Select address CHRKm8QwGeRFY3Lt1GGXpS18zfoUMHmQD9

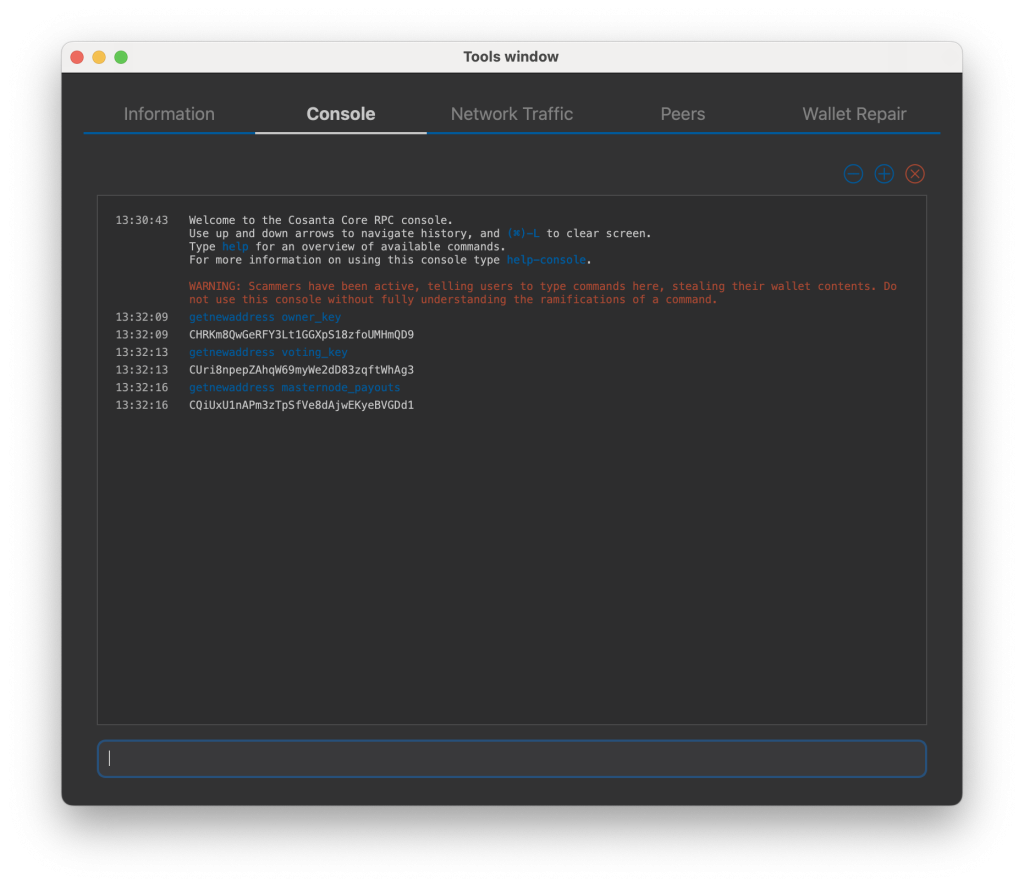pyautogui.click(x=301, y=334)
